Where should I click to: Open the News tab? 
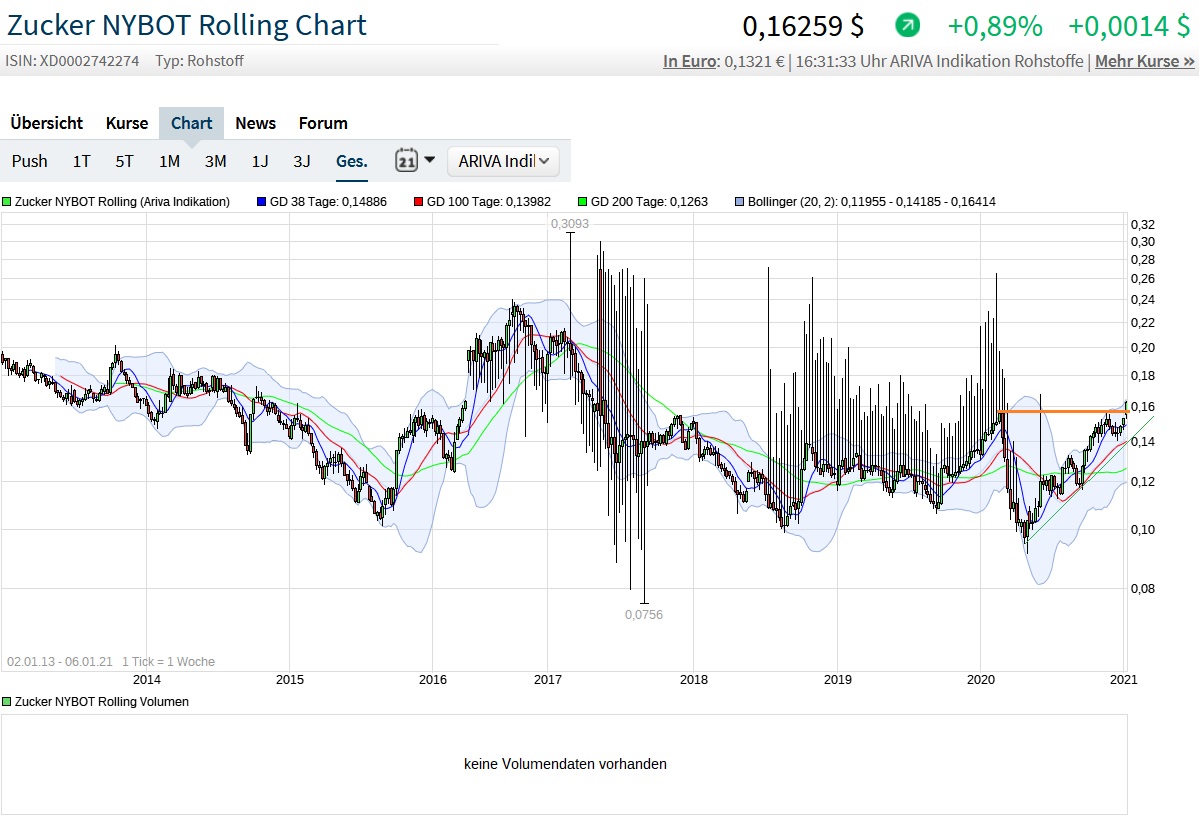pos(255,123)
